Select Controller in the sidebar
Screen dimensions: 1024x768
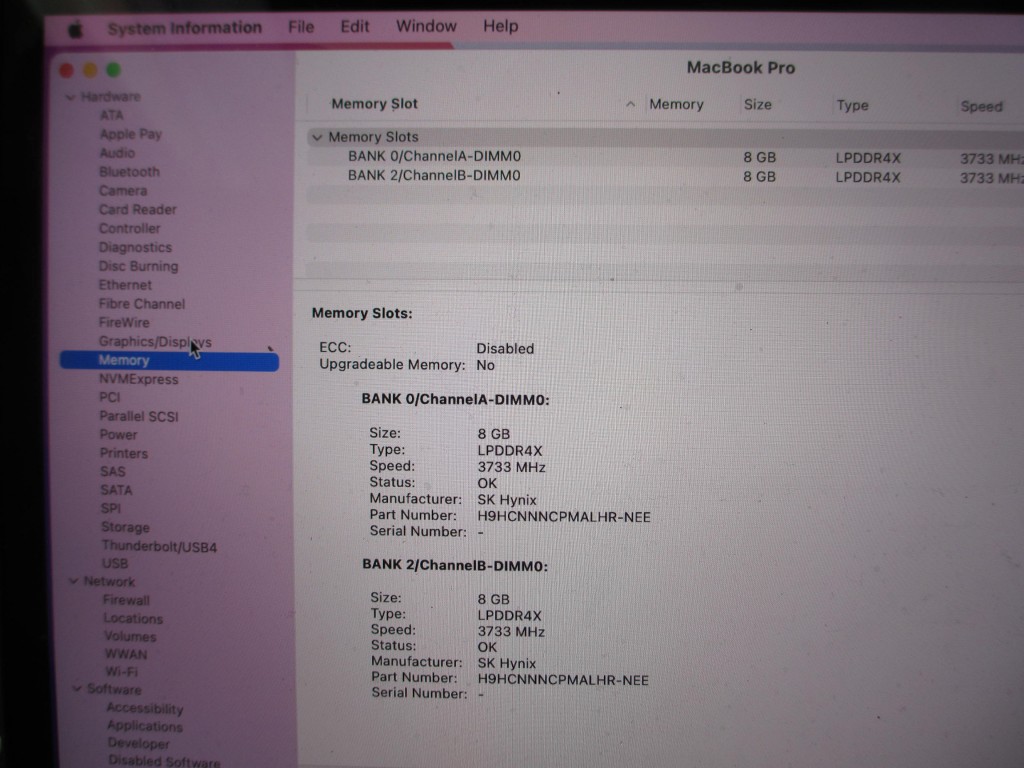pyautogui.click(x=129, y=229)
